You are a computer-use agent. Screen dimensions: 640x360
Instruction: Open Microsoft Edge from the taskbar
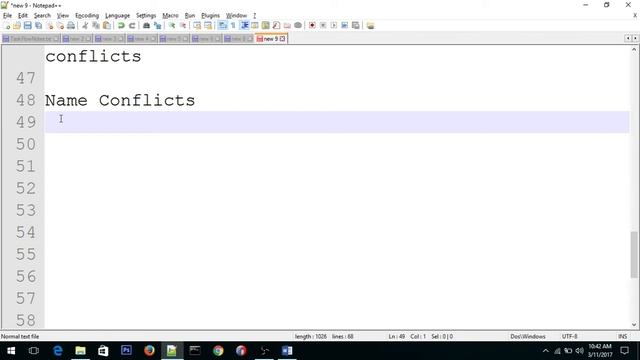click(58, 351)
